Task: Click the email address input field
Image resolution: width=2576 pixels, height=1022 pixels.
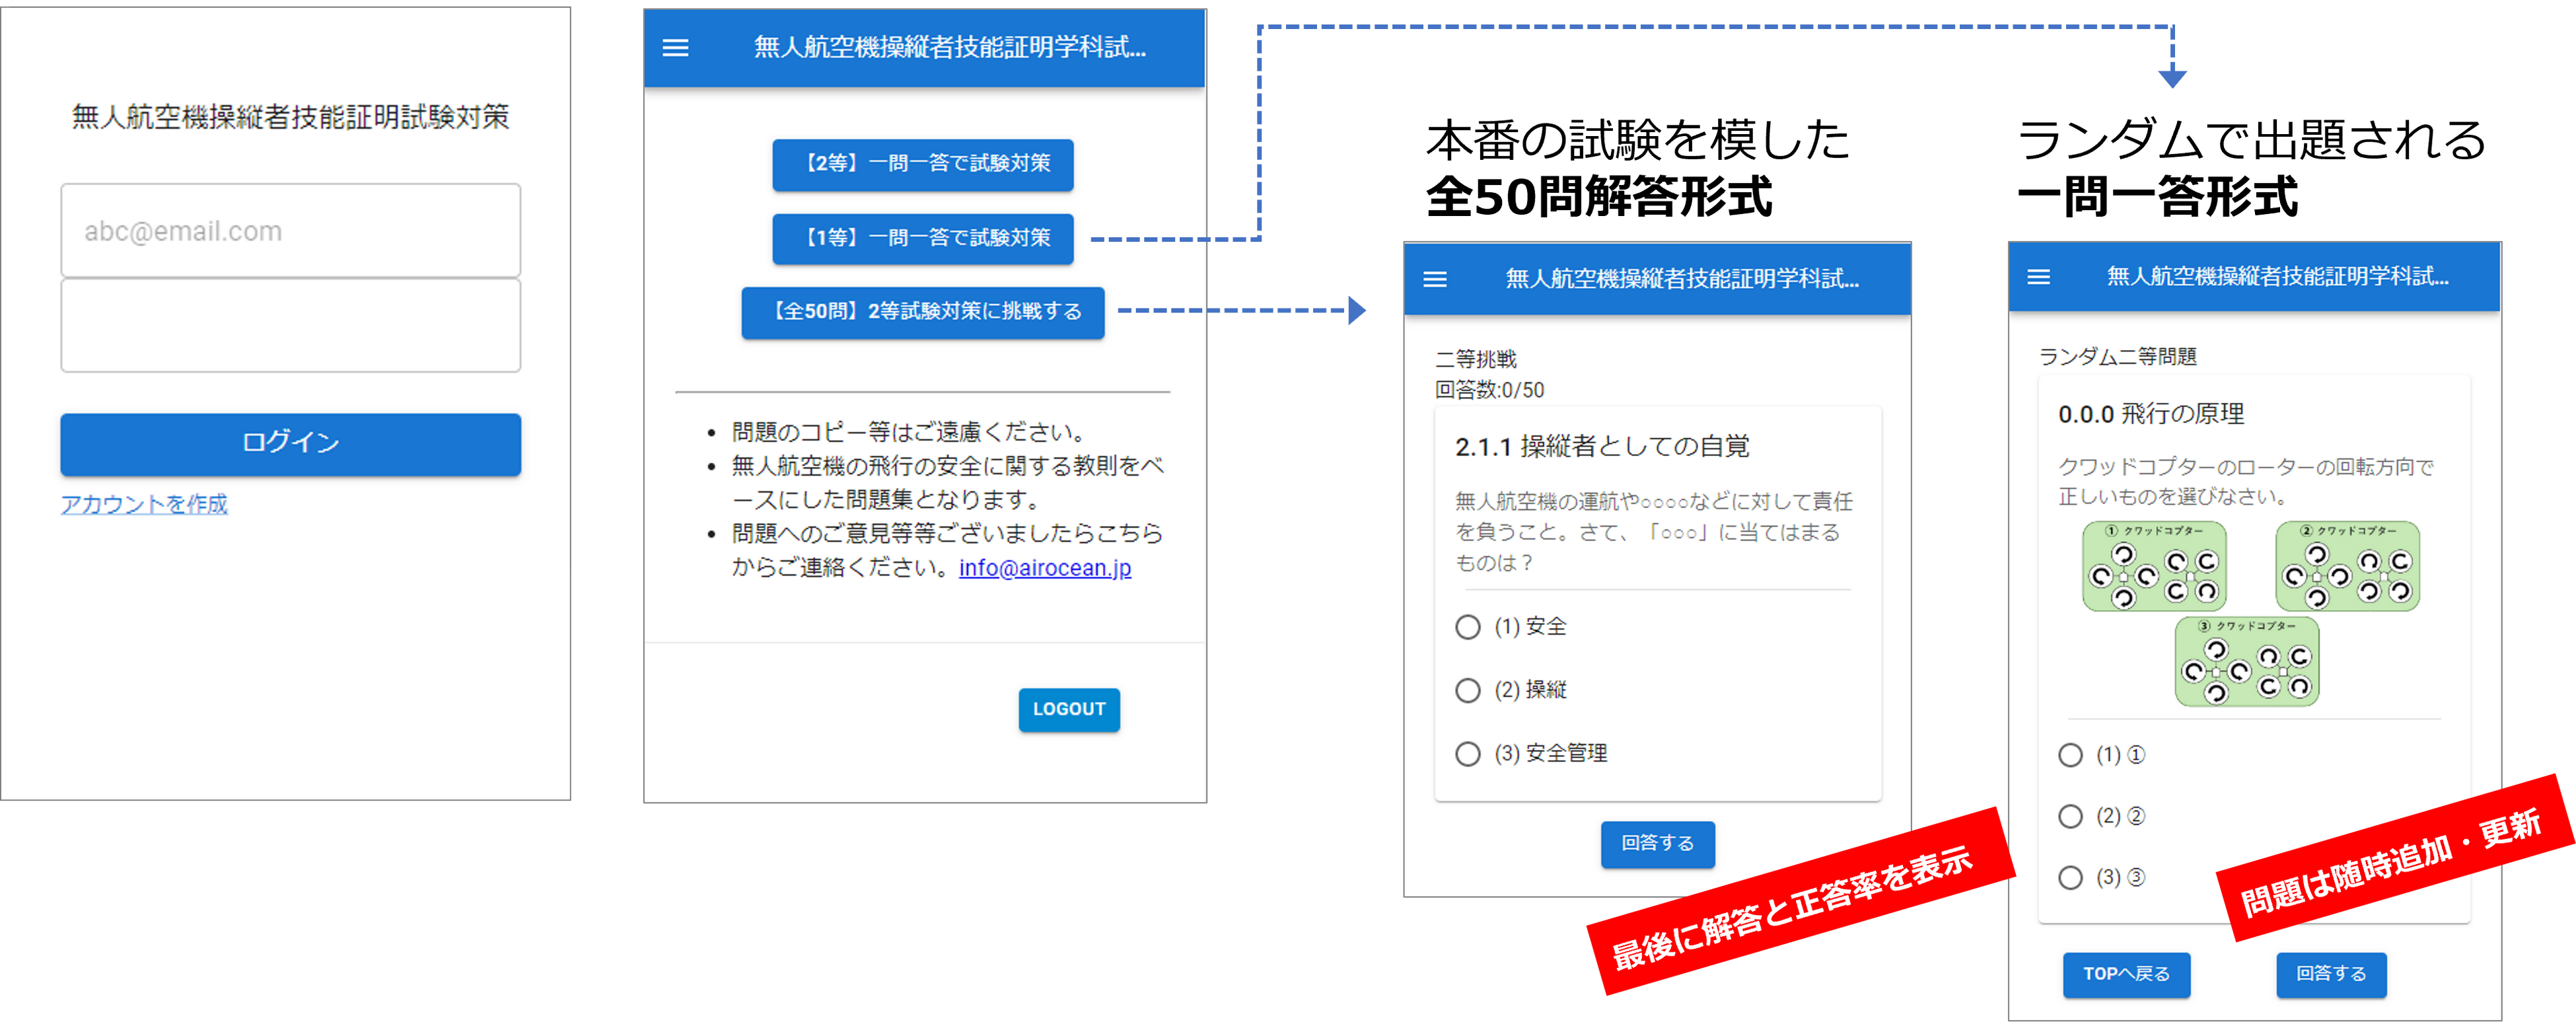Action: coord(290,231)
